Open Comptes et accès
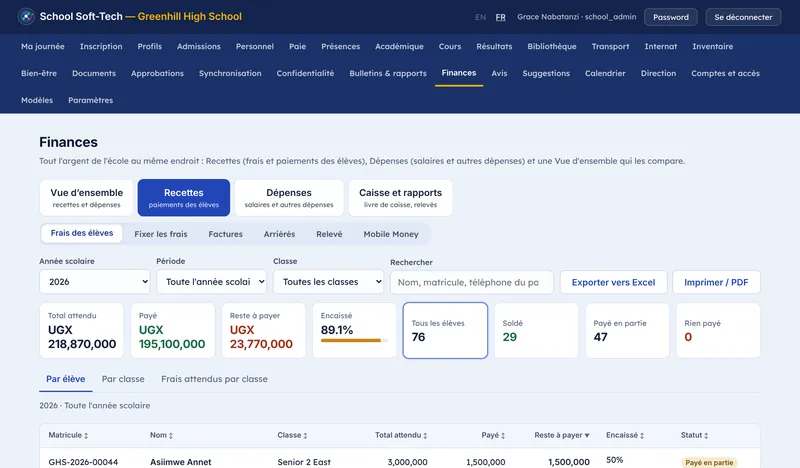 pyautogui.click(x=725, y=73)
